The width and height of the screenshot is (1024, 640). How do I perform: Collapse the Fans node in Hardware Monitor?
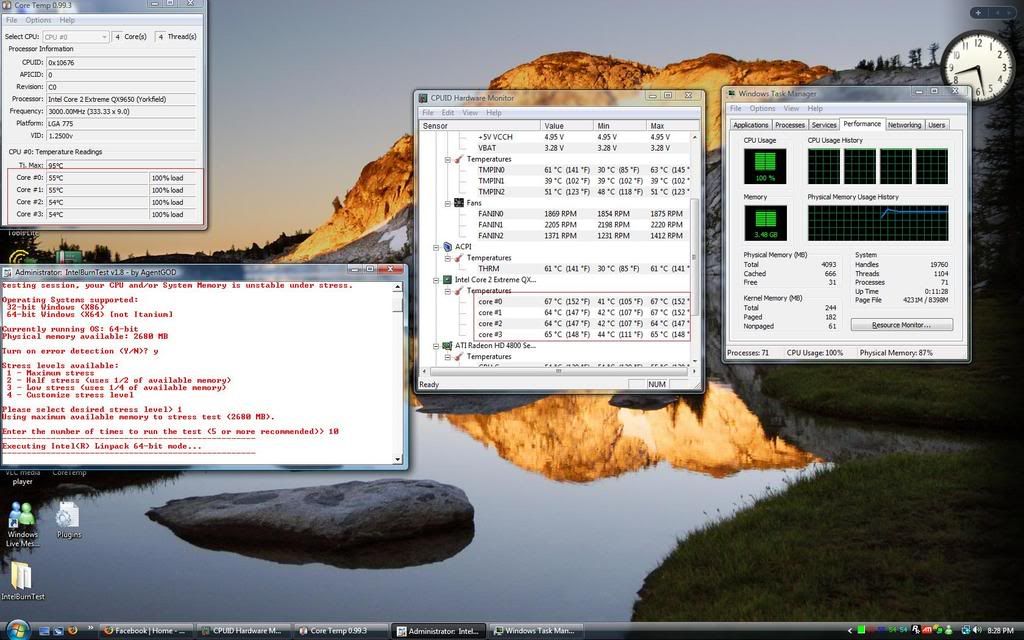(447, 203)
